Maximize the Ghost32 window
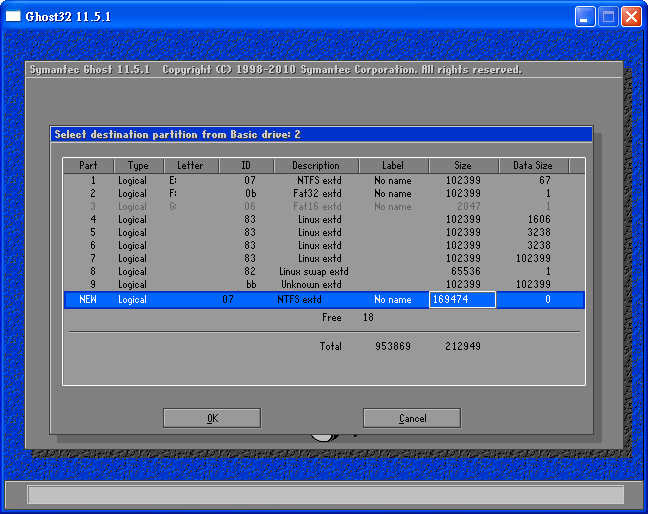 click(x=608, y=17)
